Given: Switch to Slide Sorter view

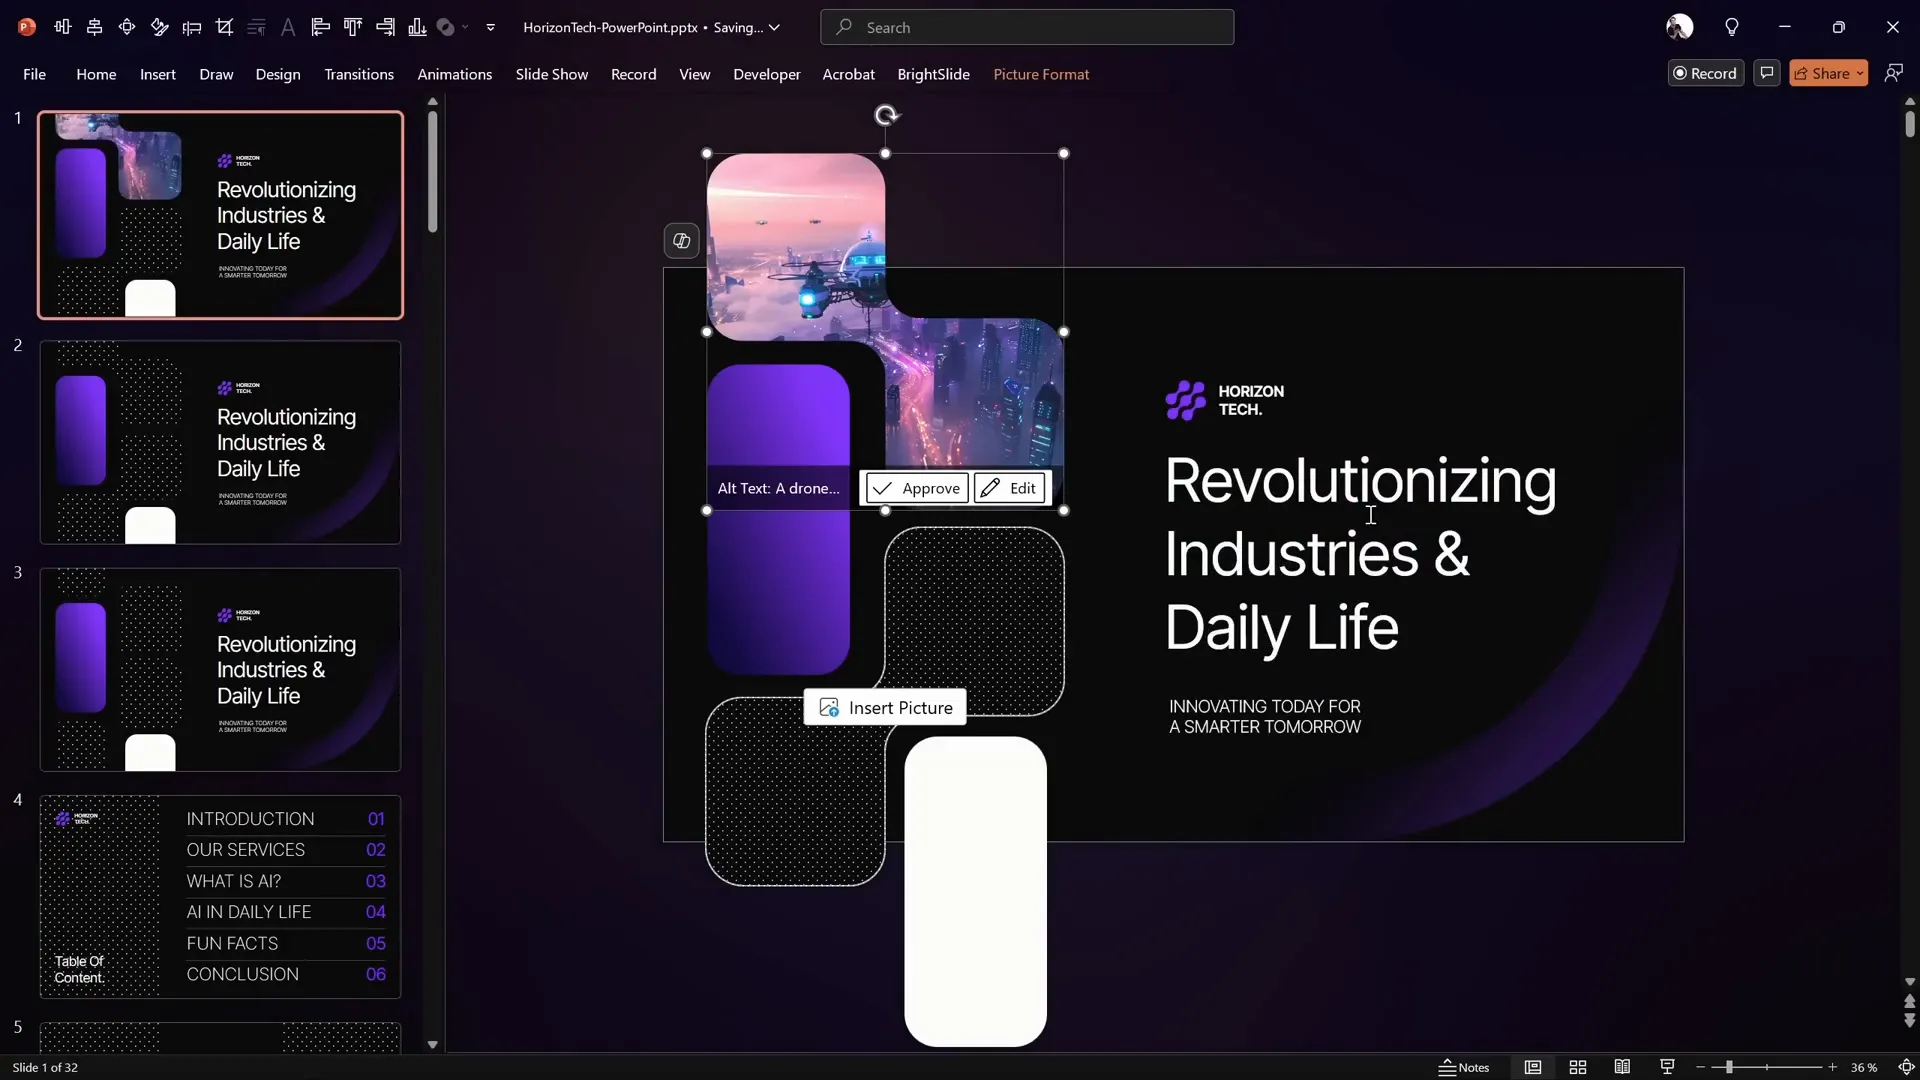Looking at the screenshot, I should pyautogui.click(x=1577, y=1067).
